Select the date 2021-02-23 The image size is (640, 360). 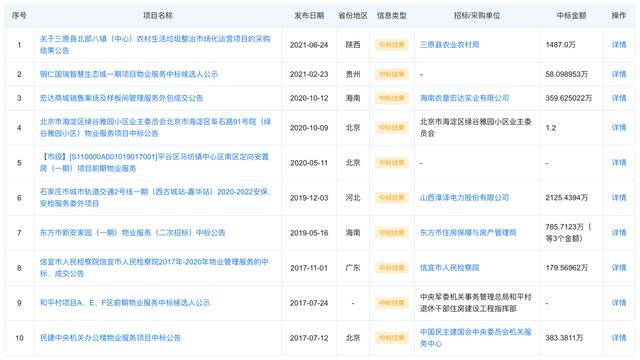coord(309,74)
